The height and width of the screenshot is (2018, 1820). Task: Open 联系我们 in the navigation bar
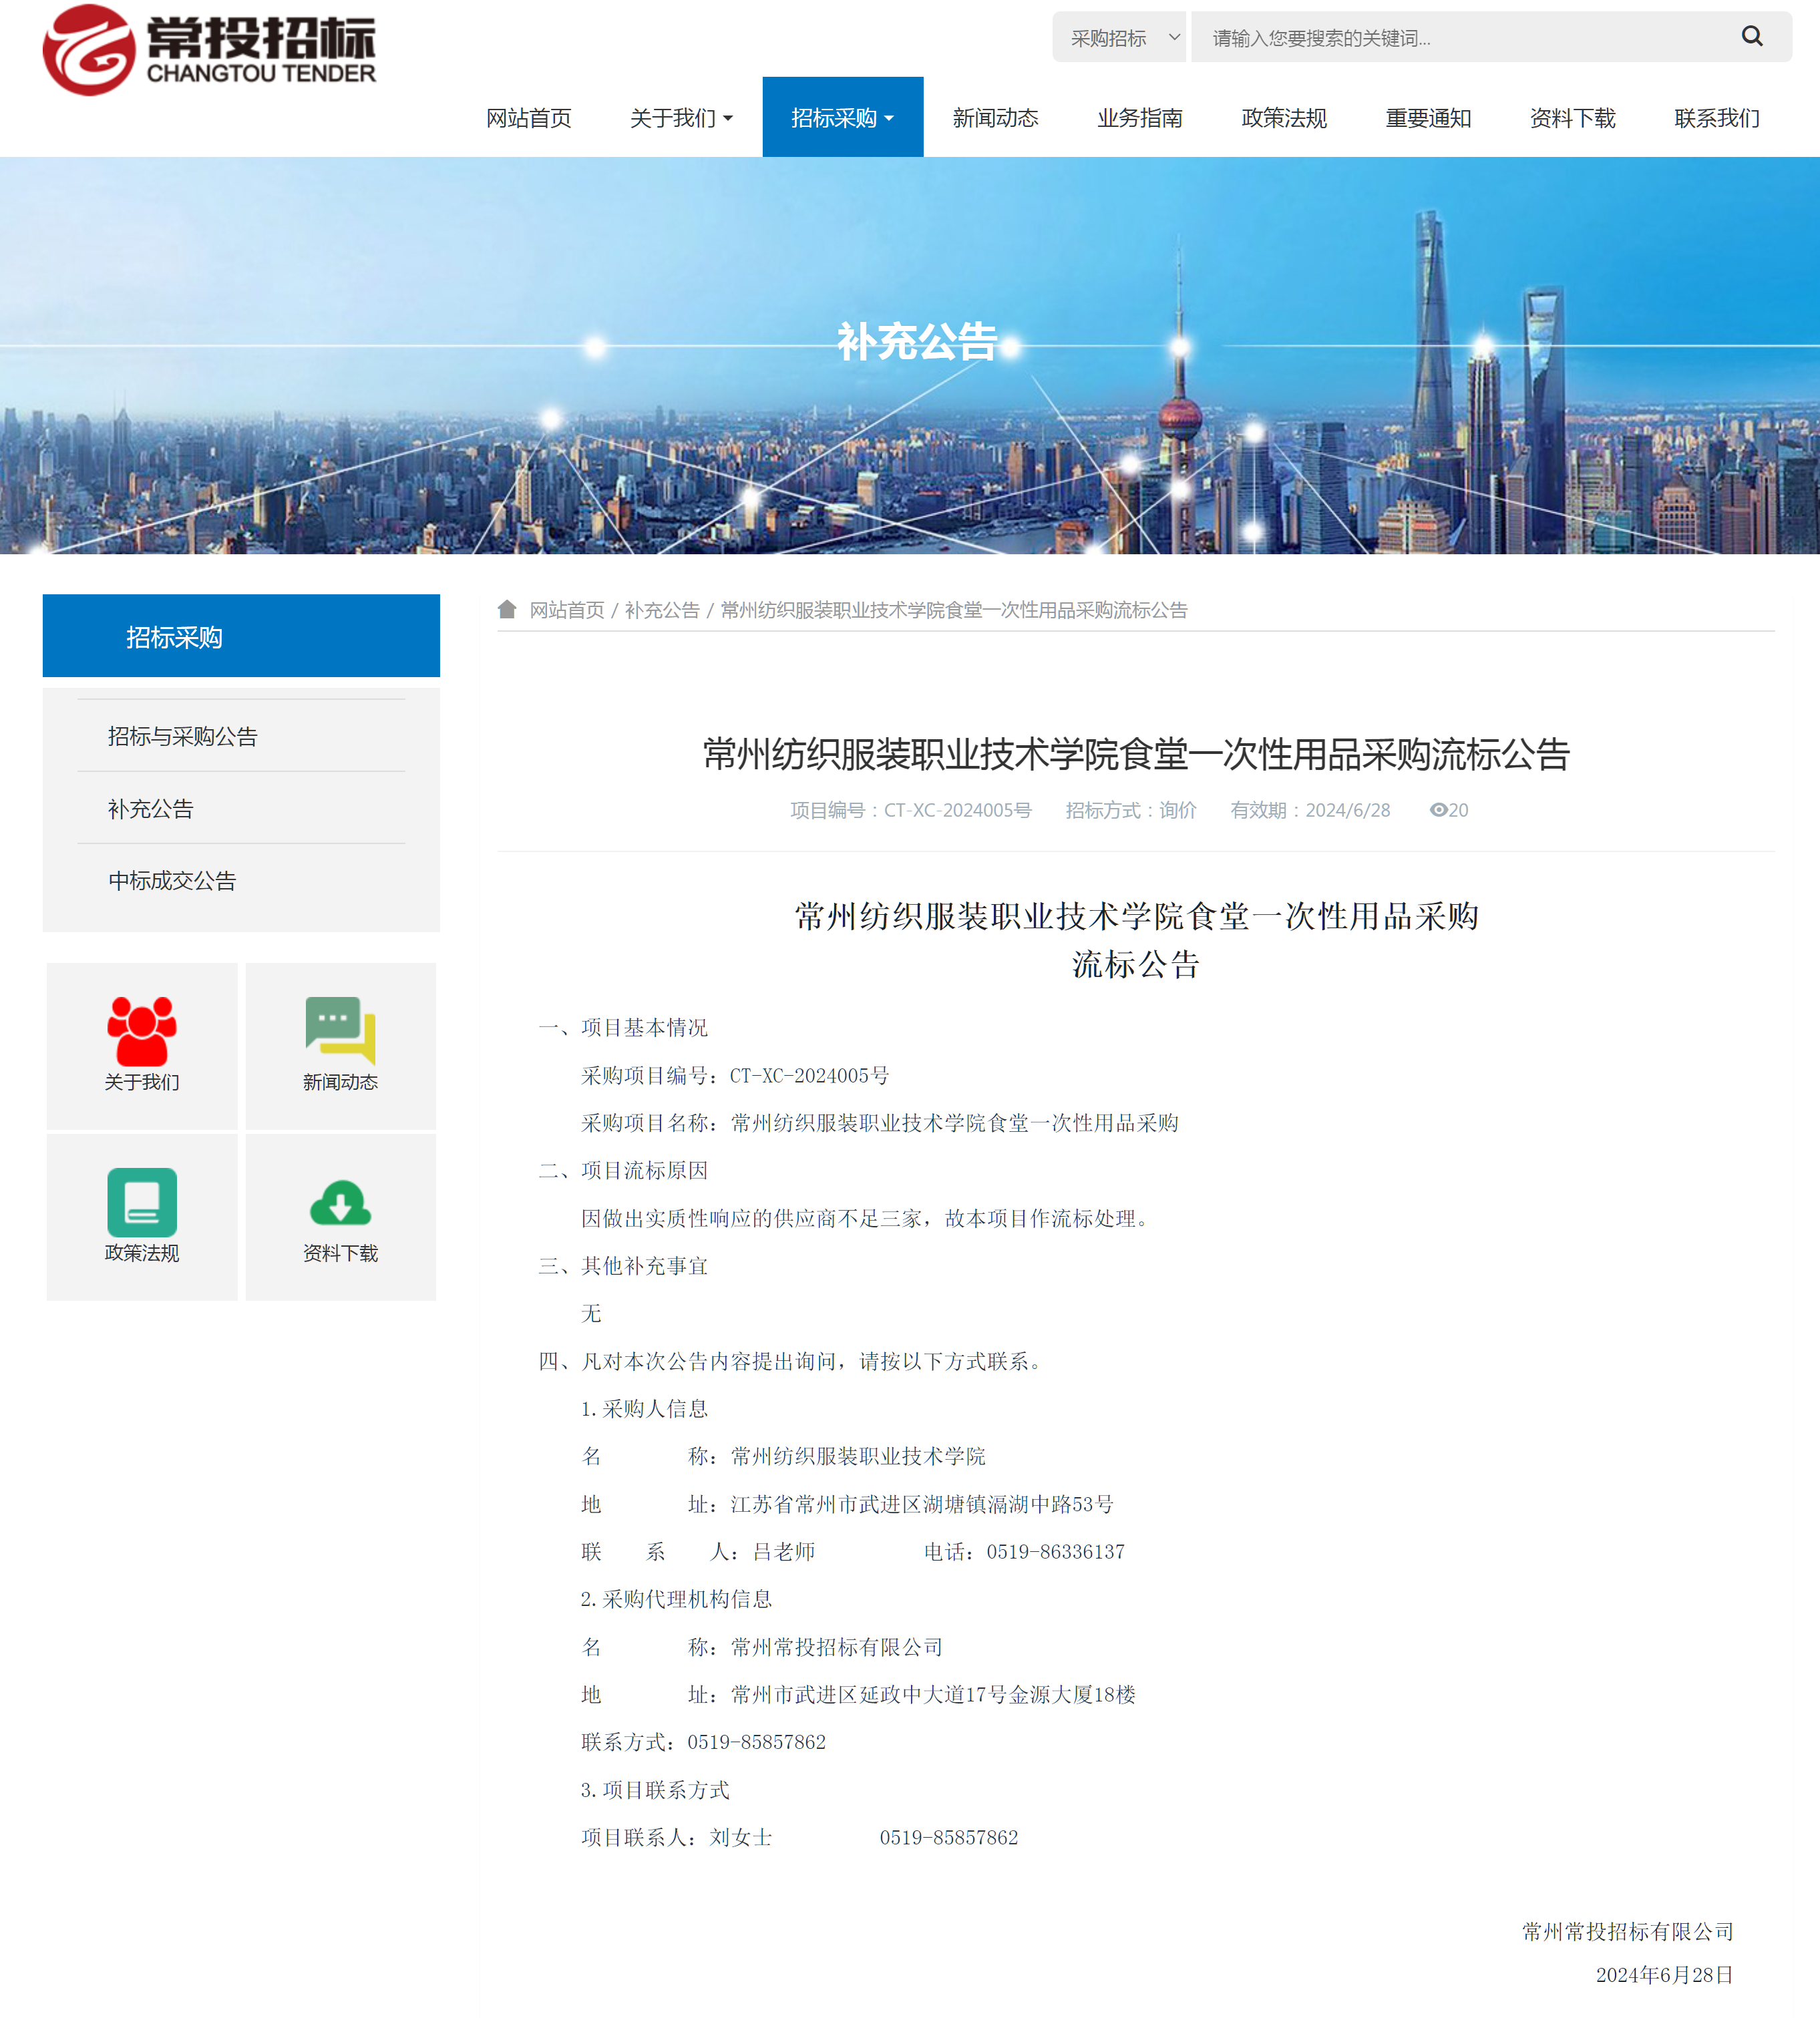(x=1716, y=118)
